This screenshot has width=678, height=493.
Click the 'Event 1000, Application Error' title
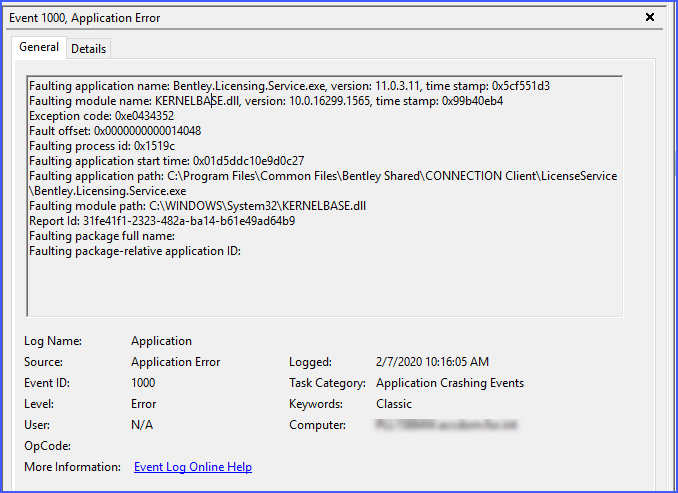[x=85, y=18]
